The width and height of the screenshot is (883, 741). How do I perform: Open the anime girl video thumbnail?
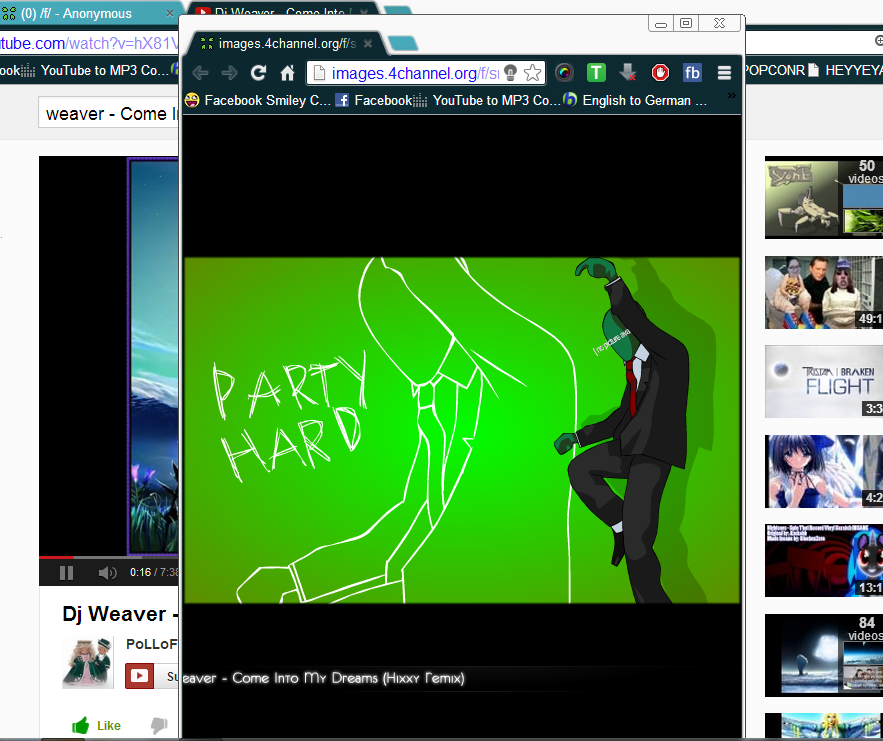click(x=823, y=471)
